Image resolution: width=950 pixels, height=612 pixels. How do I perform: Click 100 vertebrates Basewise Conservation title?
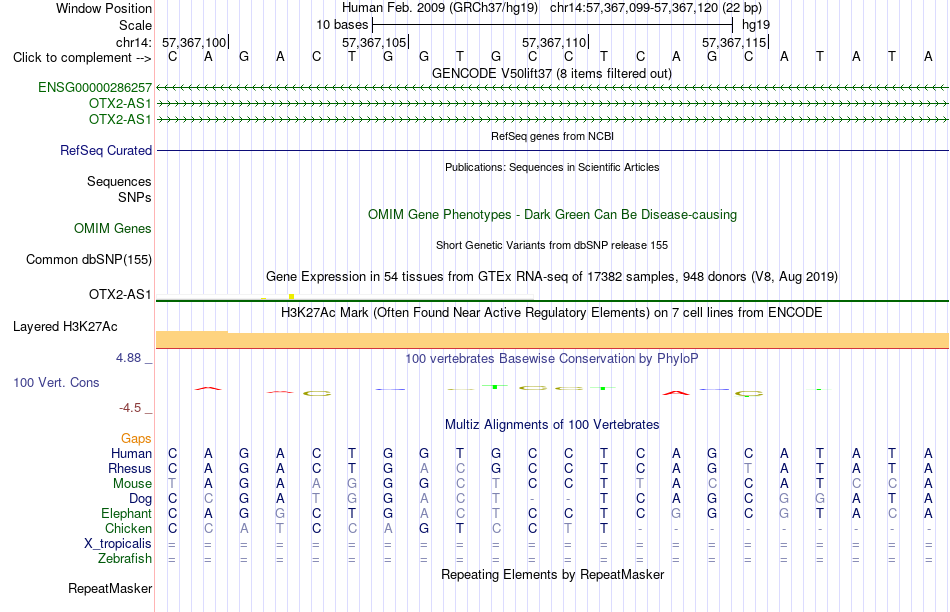(552, 359)
